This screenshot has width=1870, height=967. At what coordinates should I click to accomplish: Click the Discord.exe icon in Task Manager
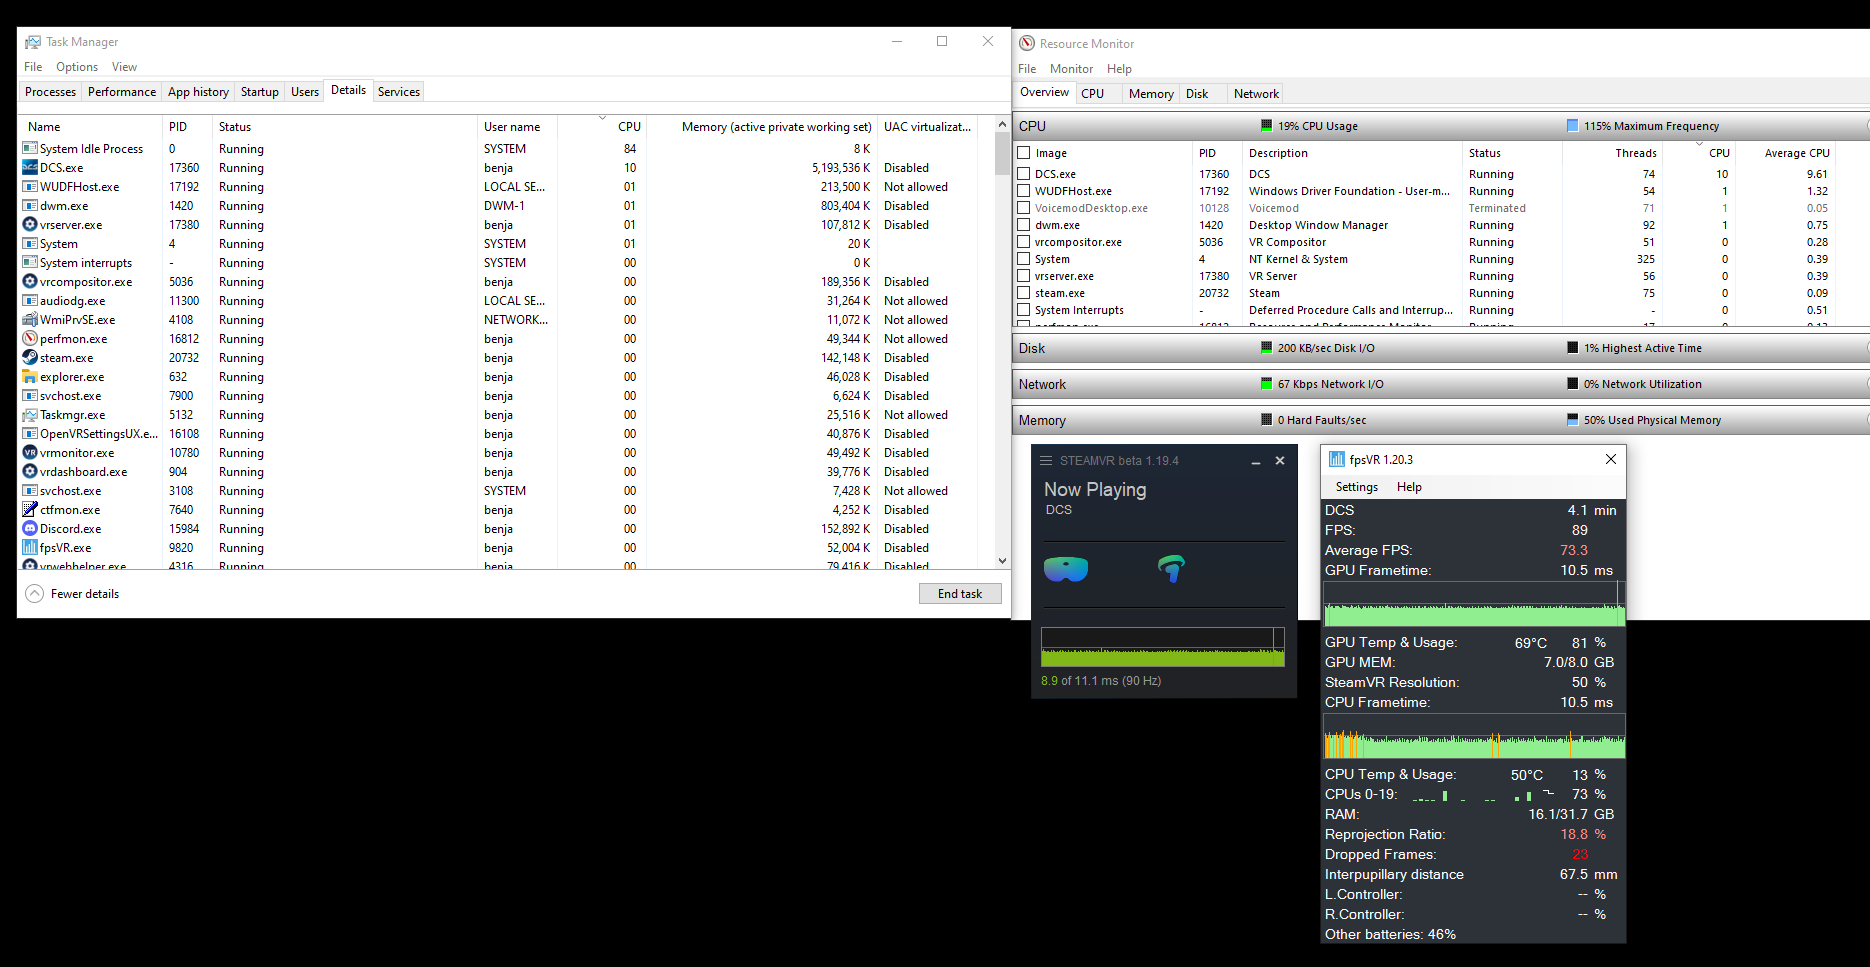[x=30, y=529]
